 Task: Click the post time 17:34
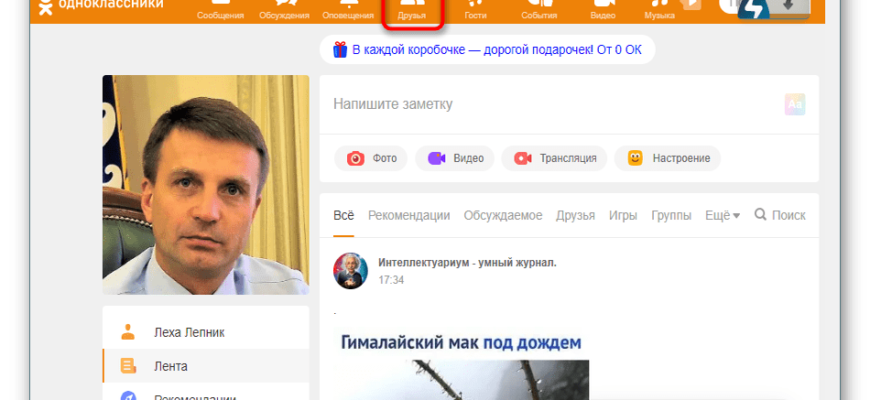(391, 280)
